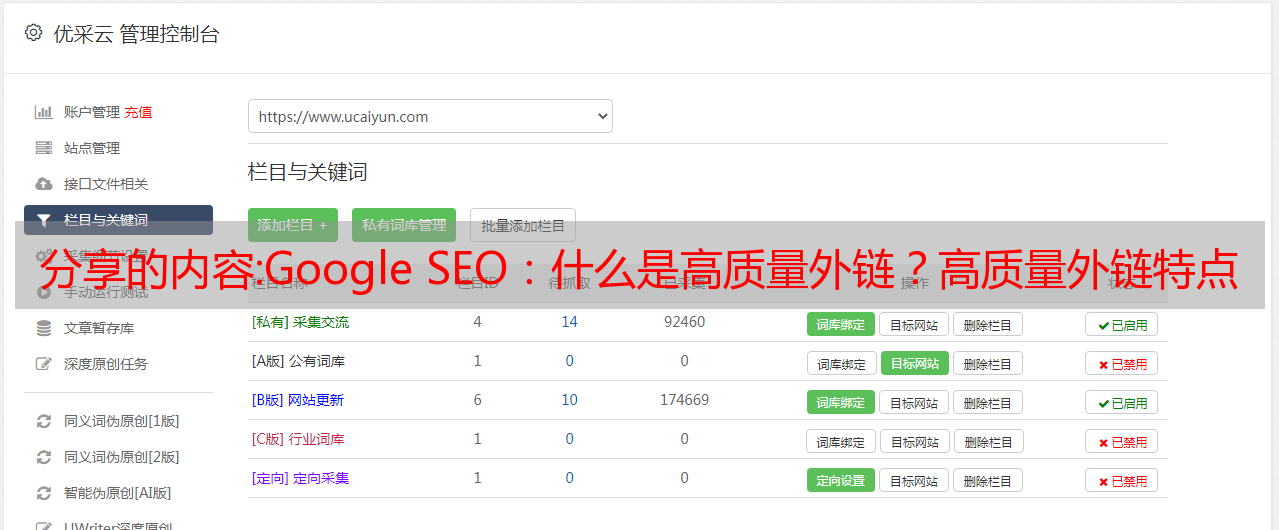Click 目标网站 in the 行业词库 row
The image size is (1279, 530).
point(914,441)
